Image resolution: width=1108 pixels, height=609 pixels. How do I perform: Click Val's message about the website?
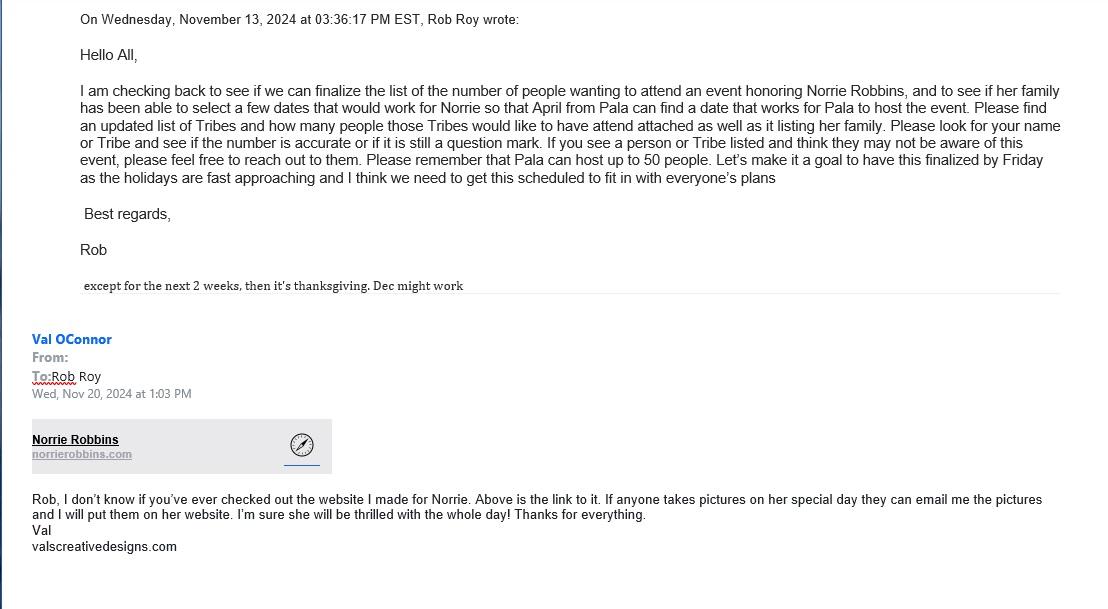pyautogui.click(x=537, y=507)
